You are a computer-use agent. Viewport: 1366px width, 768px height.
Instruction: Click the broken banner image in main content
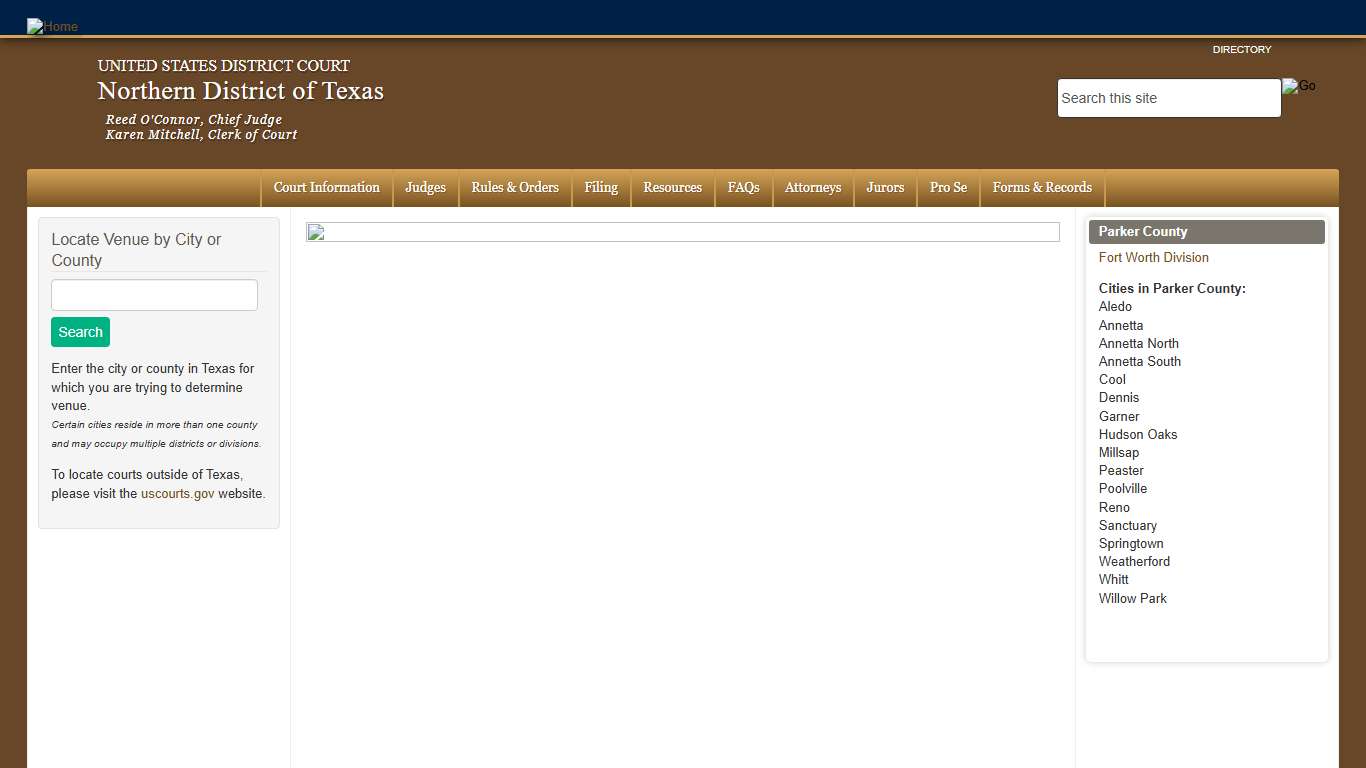click(x=682, y=232)
